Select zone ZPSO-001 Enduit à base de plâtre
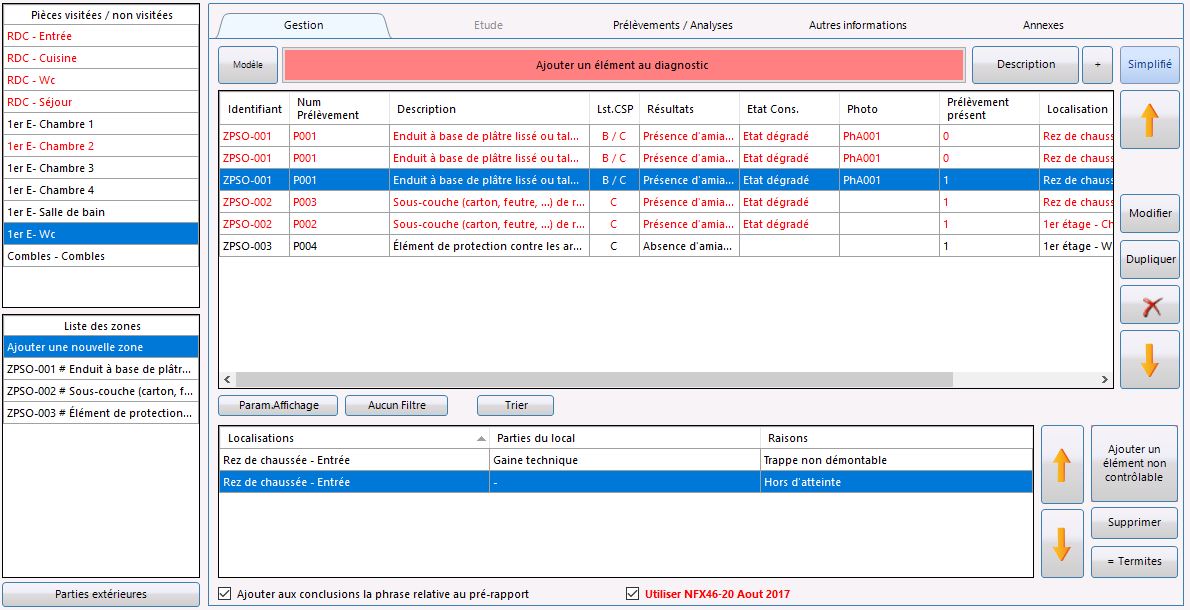This screenshot has width=1190, height=610. (x=101, y=369)
